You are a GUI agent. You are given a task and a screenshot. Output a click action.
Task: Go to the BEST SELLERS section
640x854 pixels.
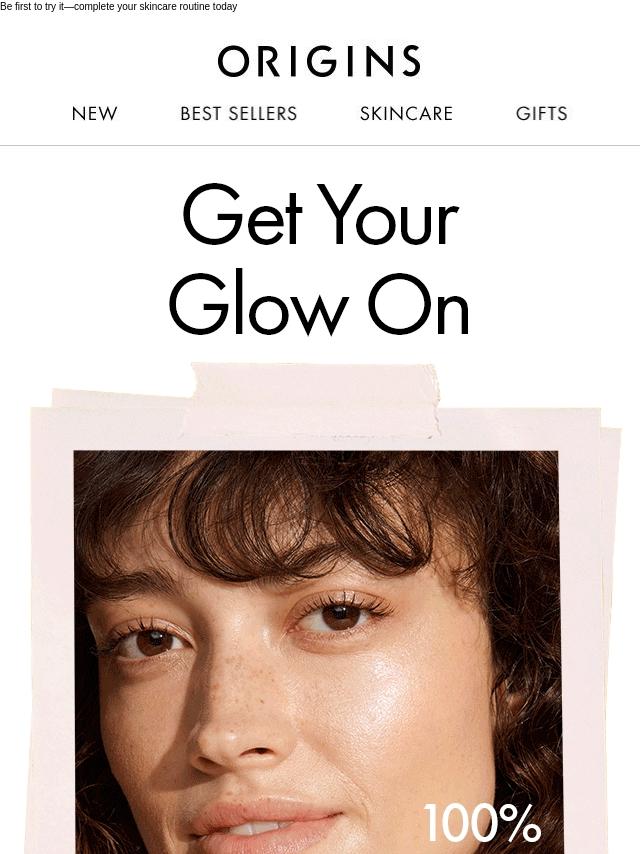click(x=239, y=114)
